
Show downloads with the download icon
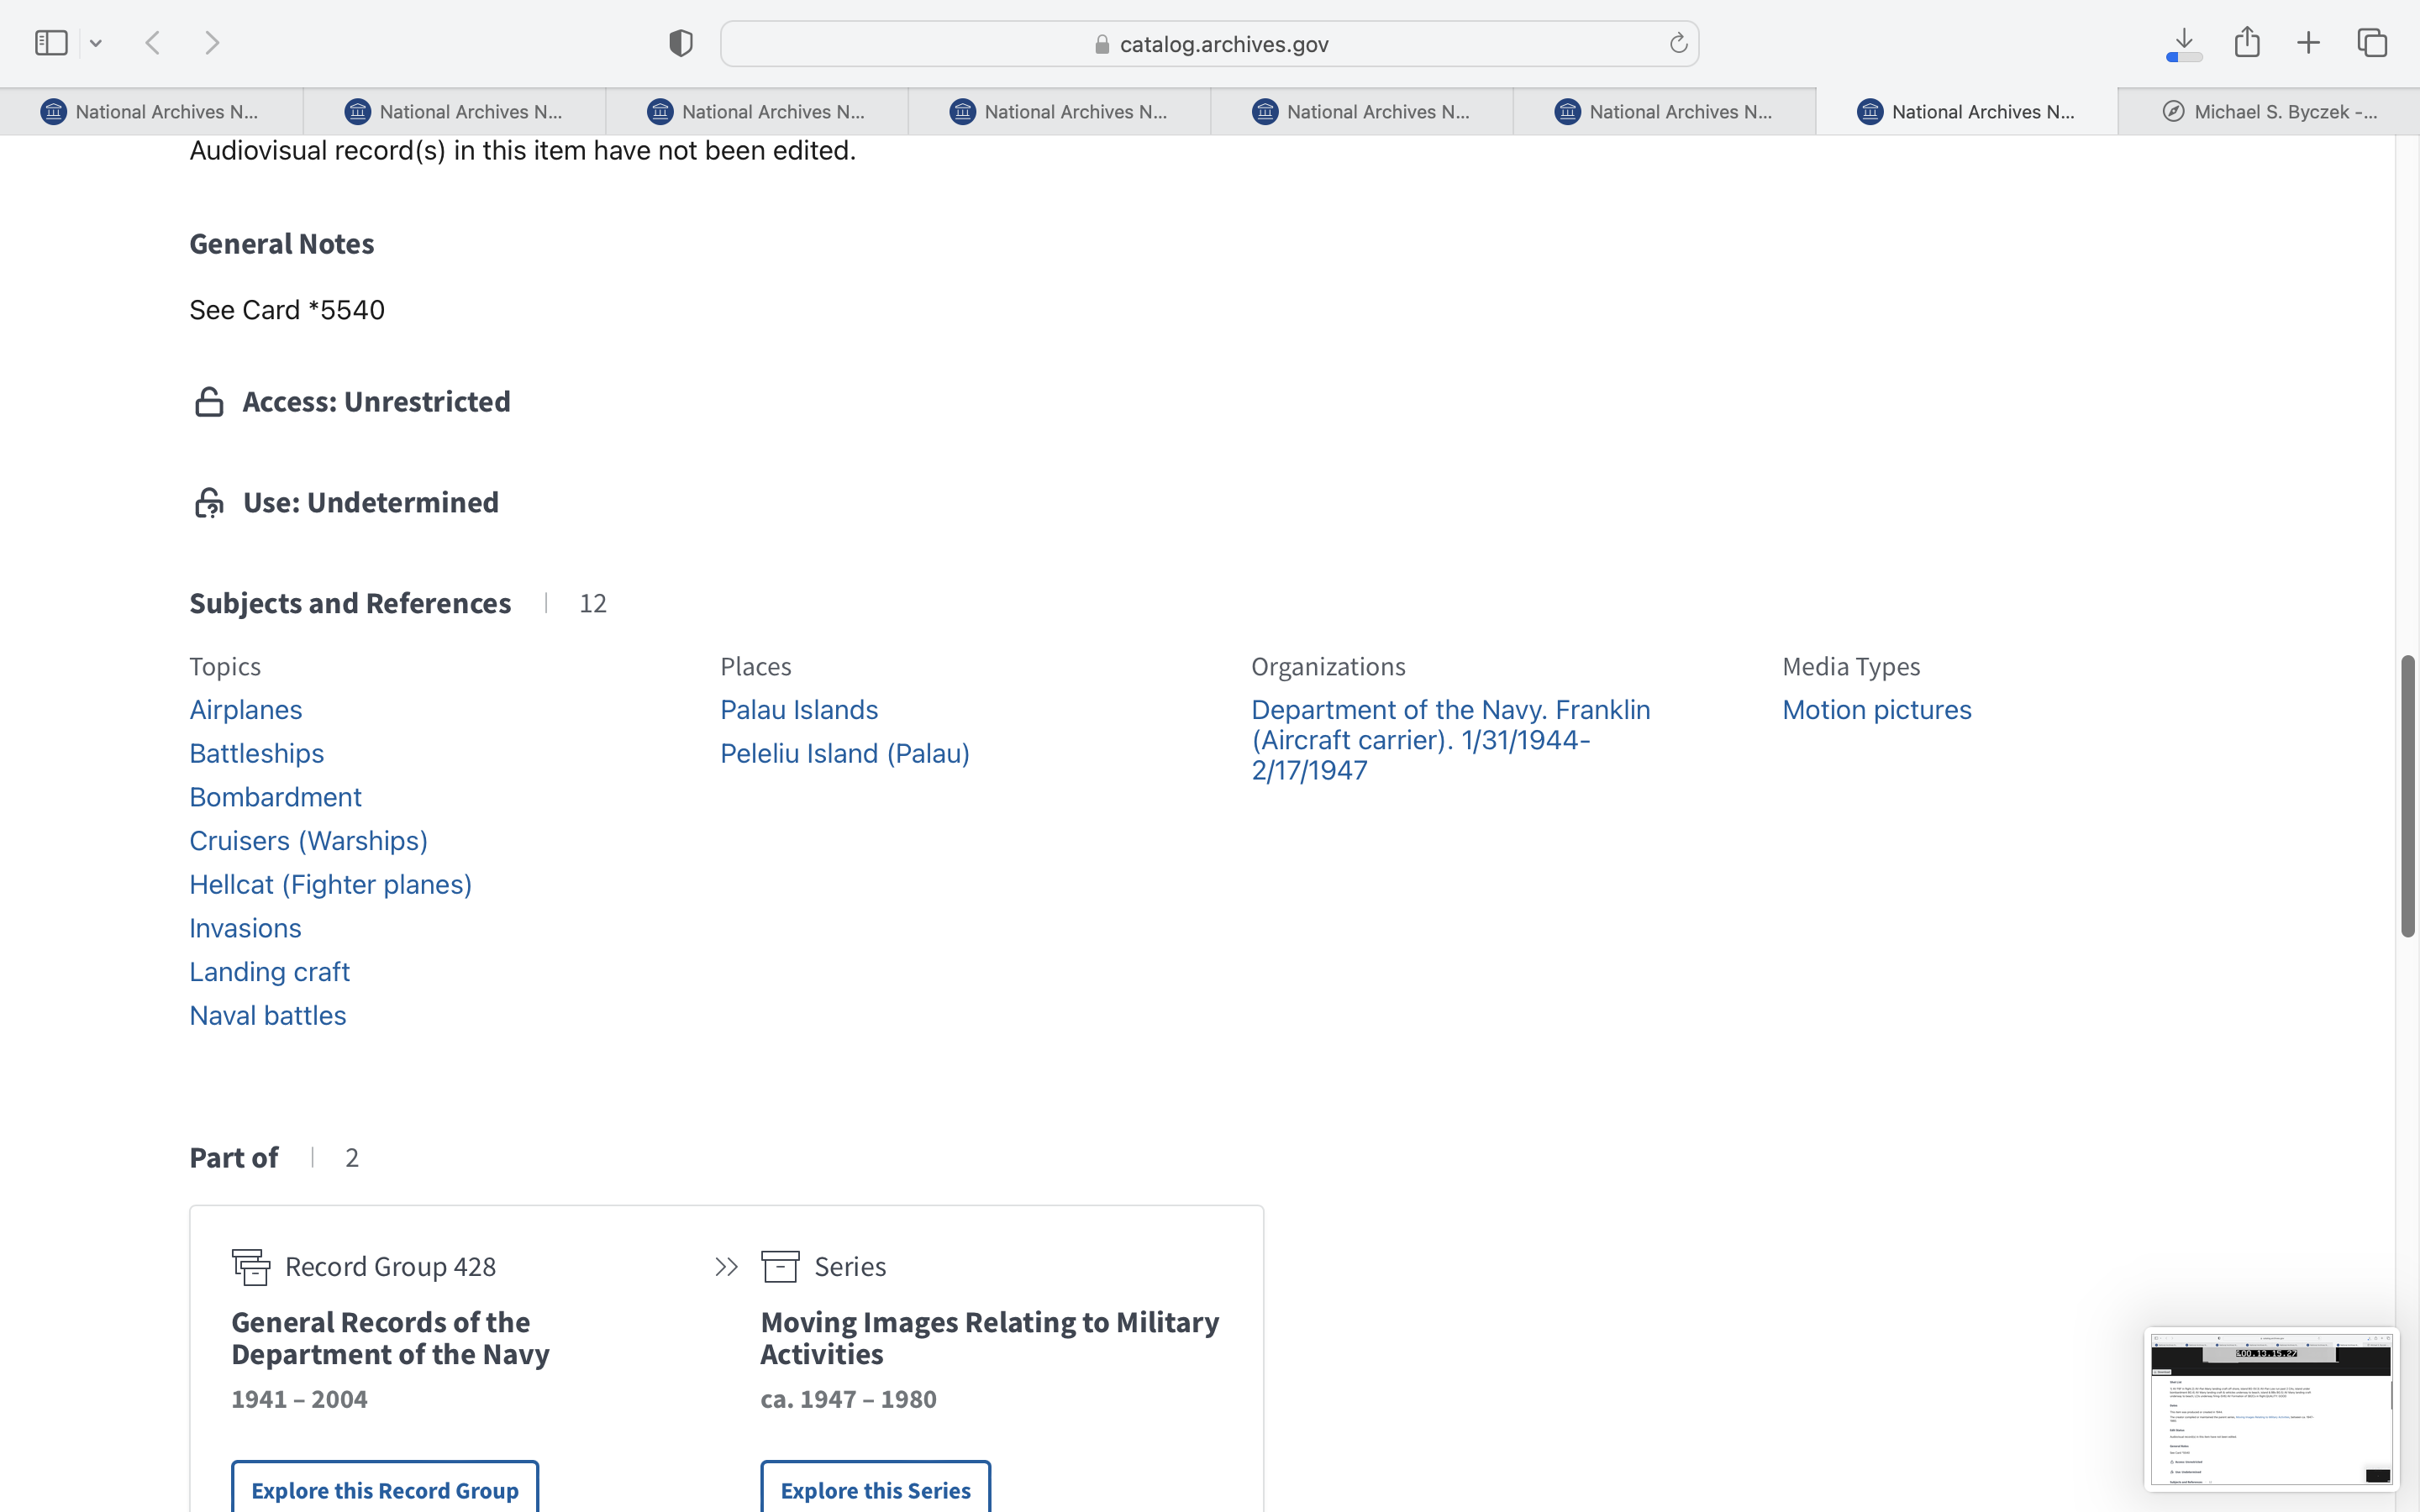pyautogui.click(x=2184, y=43)
